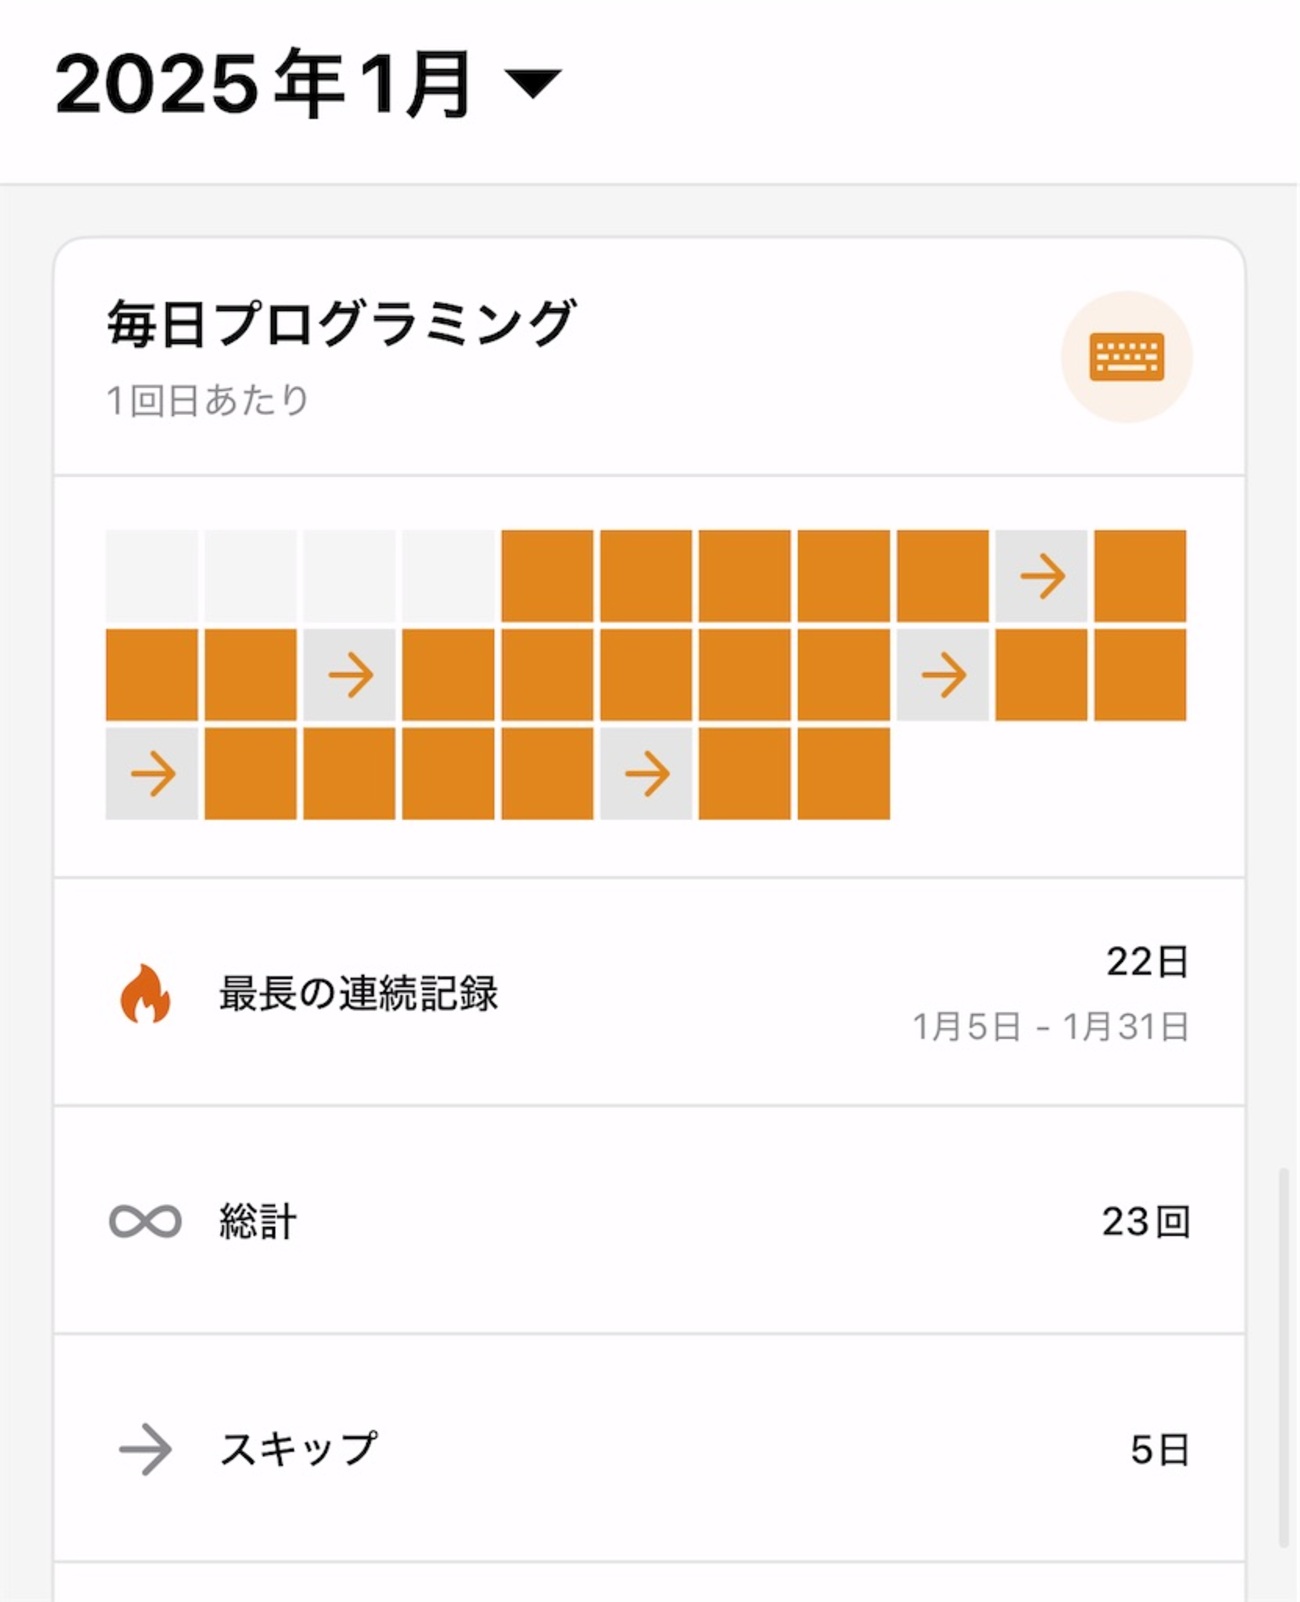This screenshot has height=1602, width=1300.
Task: Tap the skip arrow cell between orange cells in the third row
Action: (646, 774)
